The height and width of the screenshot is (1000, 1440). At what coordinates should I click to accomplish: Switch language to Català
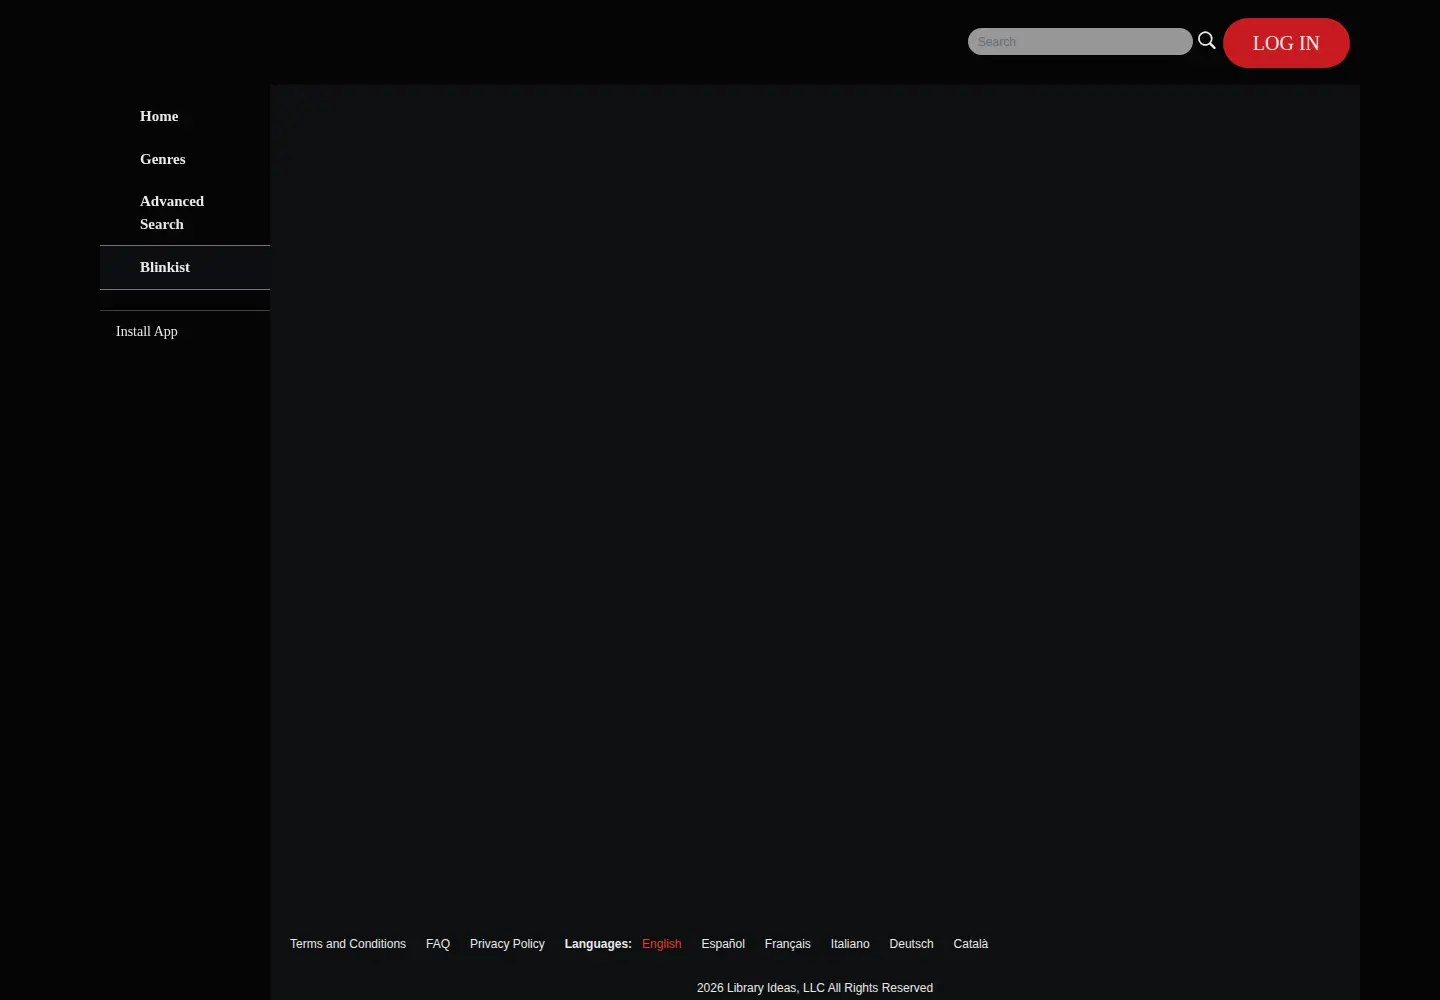tap(971, 944)
